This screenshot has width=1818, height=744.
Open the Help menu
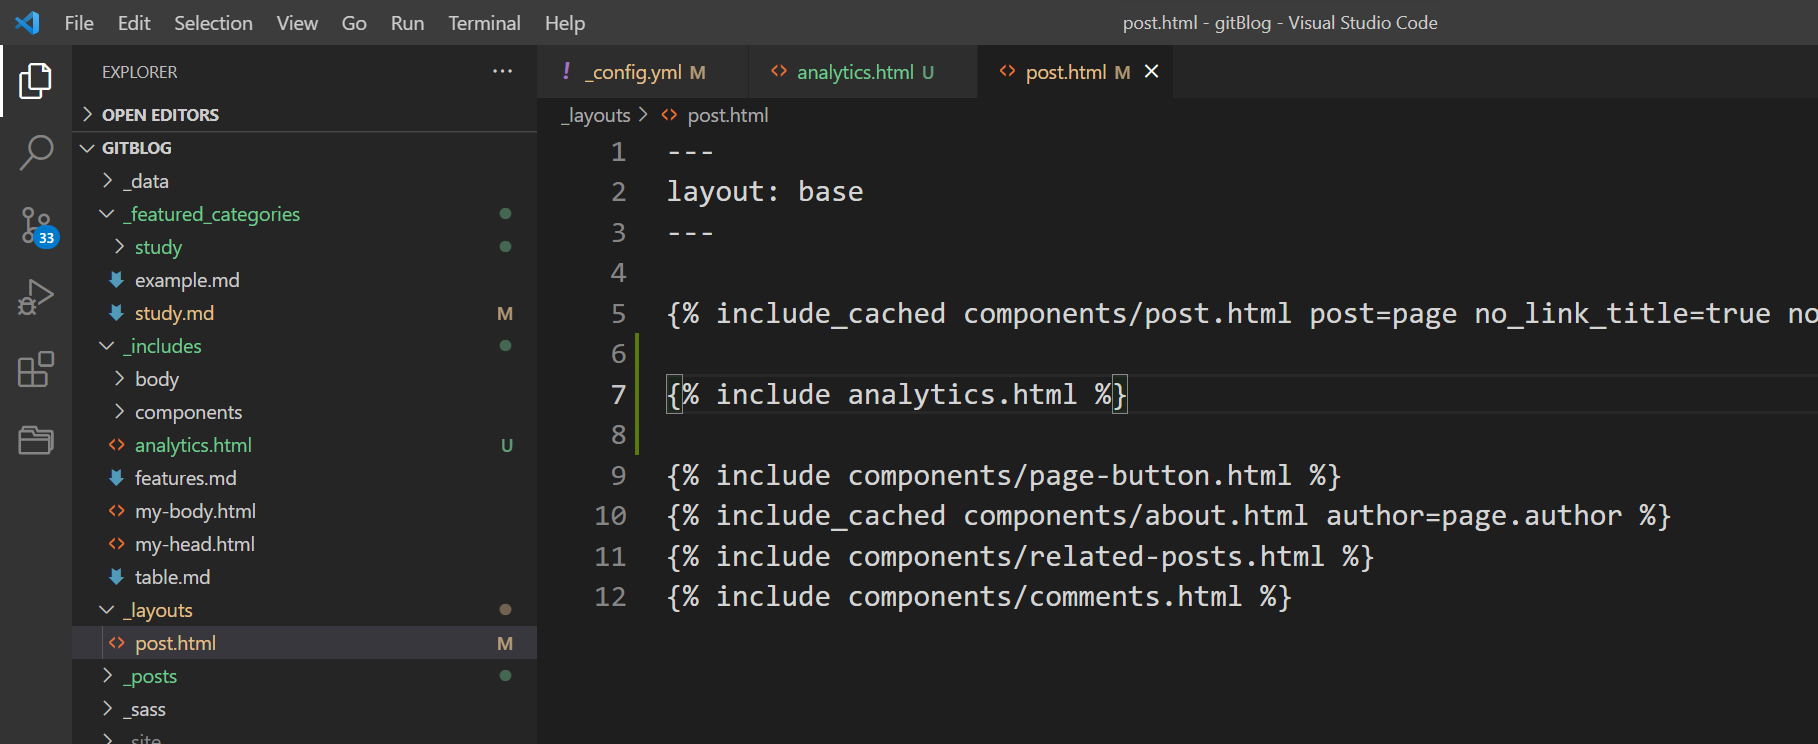[565, 22]
